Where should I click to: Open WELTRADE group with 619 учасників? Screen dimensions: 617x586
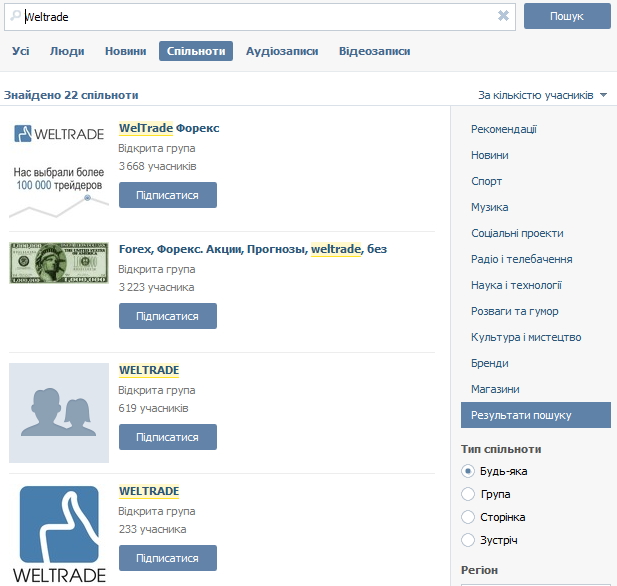click(149, 370)
